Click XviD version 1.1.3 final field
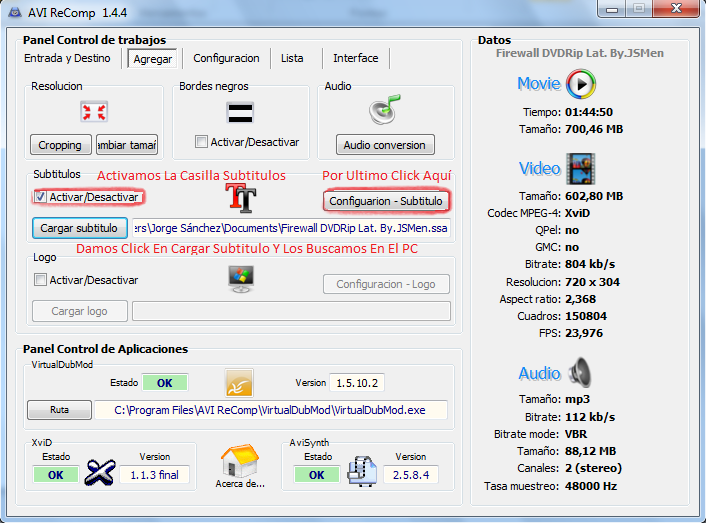The height and width of the screenshot is (523, 706). pyautogui.click(x=154, y=475)
